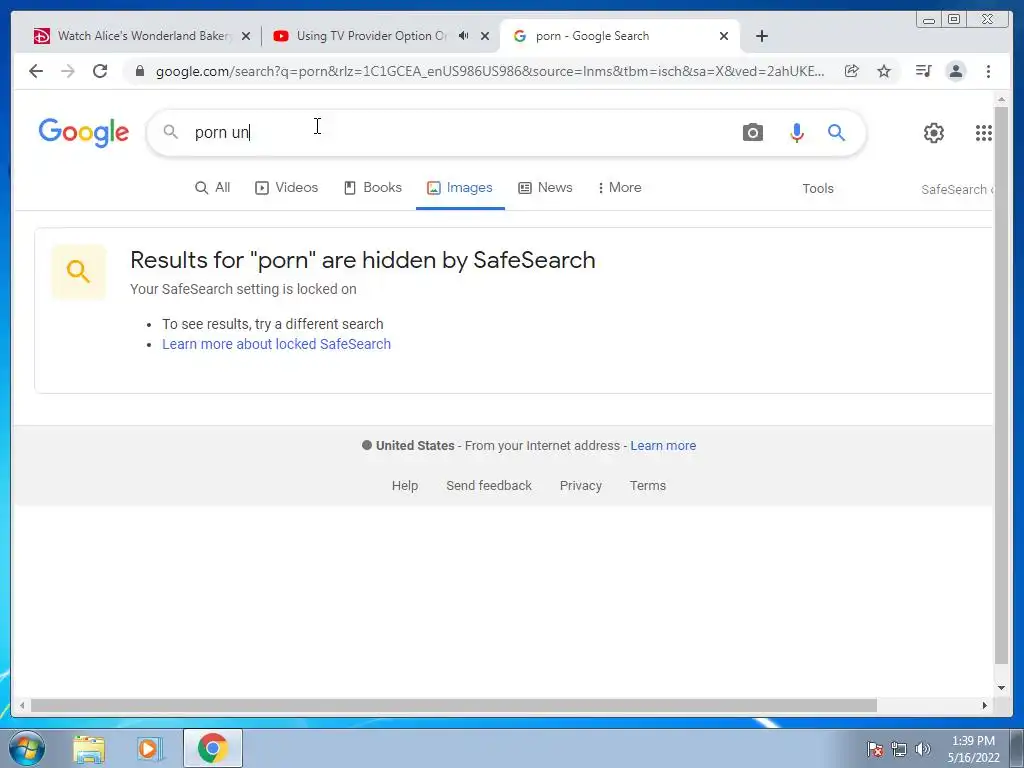This screenshot has height=768, width=1024.
Task: Search by image using camera icon
Action: coord(752,133)
